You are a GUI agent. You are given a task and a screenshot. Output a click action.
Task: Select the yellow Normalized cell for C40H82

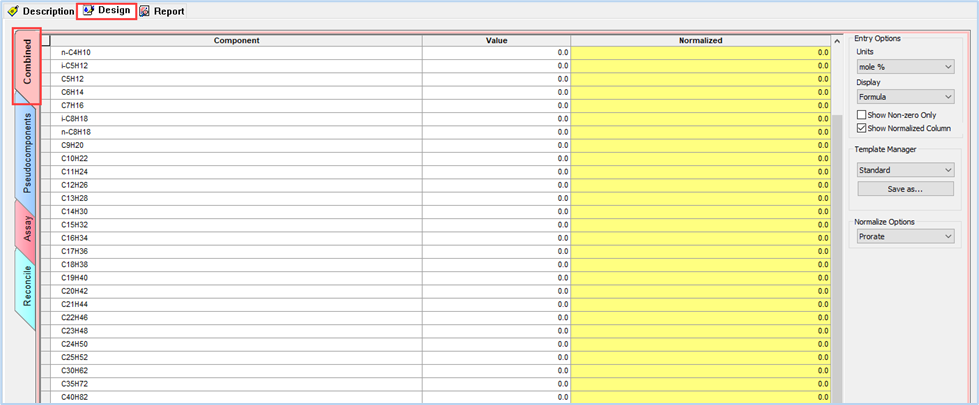click(x=700, y=396)
